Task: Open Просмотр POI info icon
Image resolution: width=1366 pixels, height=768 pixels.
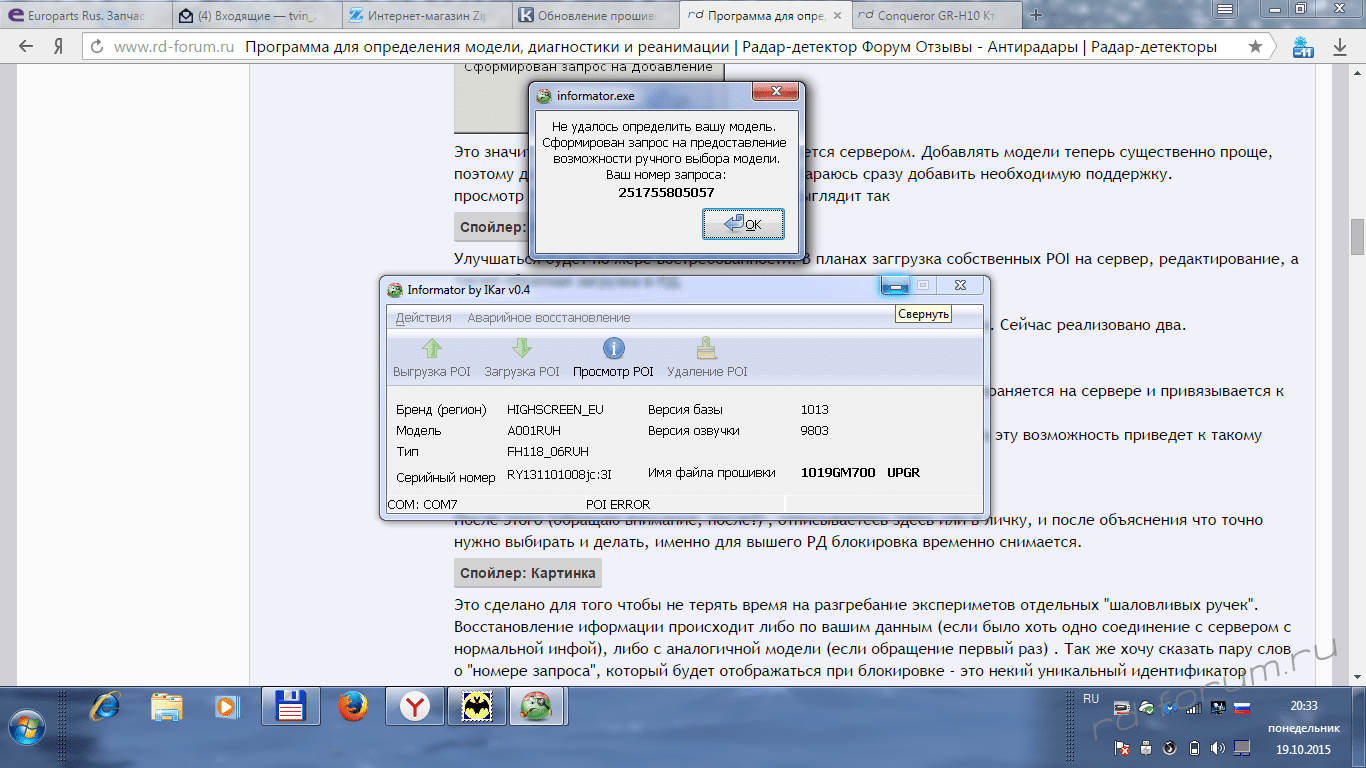Action: pyautogui.click(x=613, y=349)
